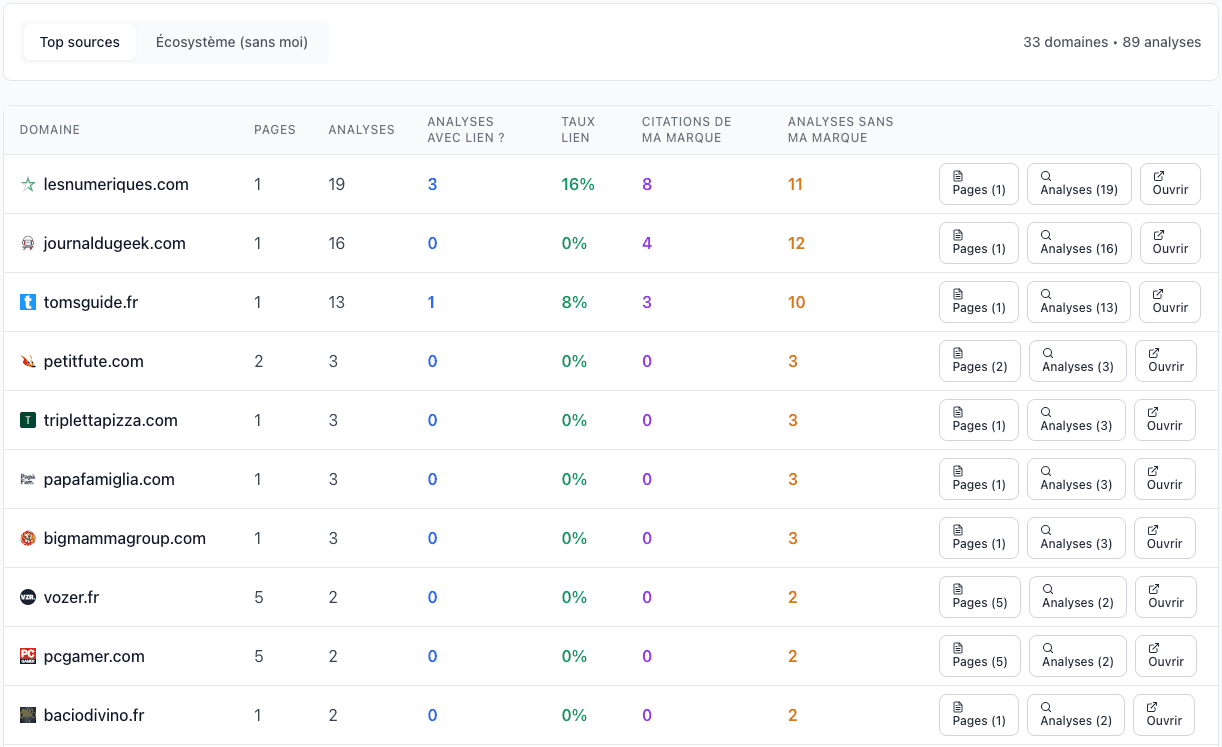Click the vozer.fr round favicon
Image resolution: width=1222 pixels, height=747 pixels.
click(x=28, y=597)
